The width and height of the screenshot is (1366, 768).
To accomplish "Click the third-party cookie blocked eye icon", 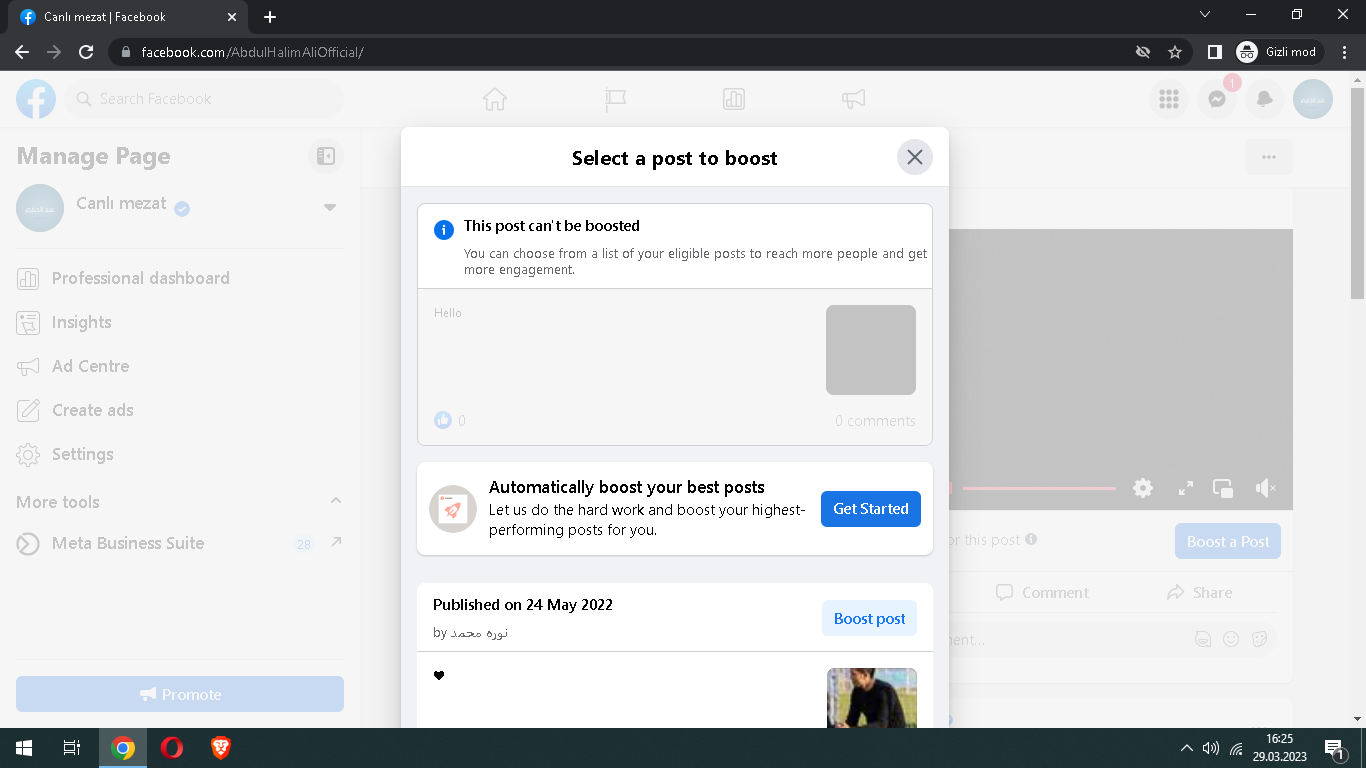I will [x=1143, y=52].
